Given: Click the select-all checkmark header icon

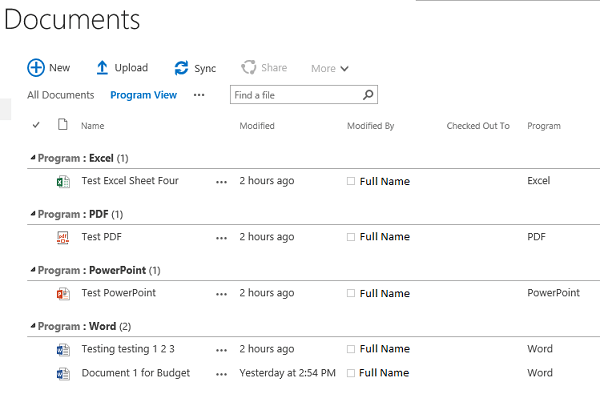Looking at the screenshot, I should (x=36, y=125).
